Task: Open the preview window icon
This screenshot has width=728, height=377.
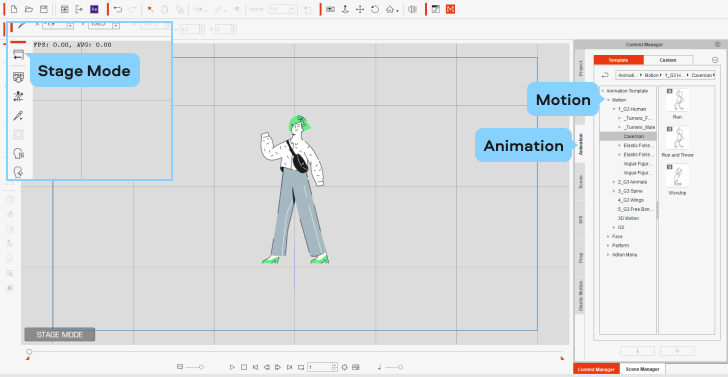Action: click(436, 9)
